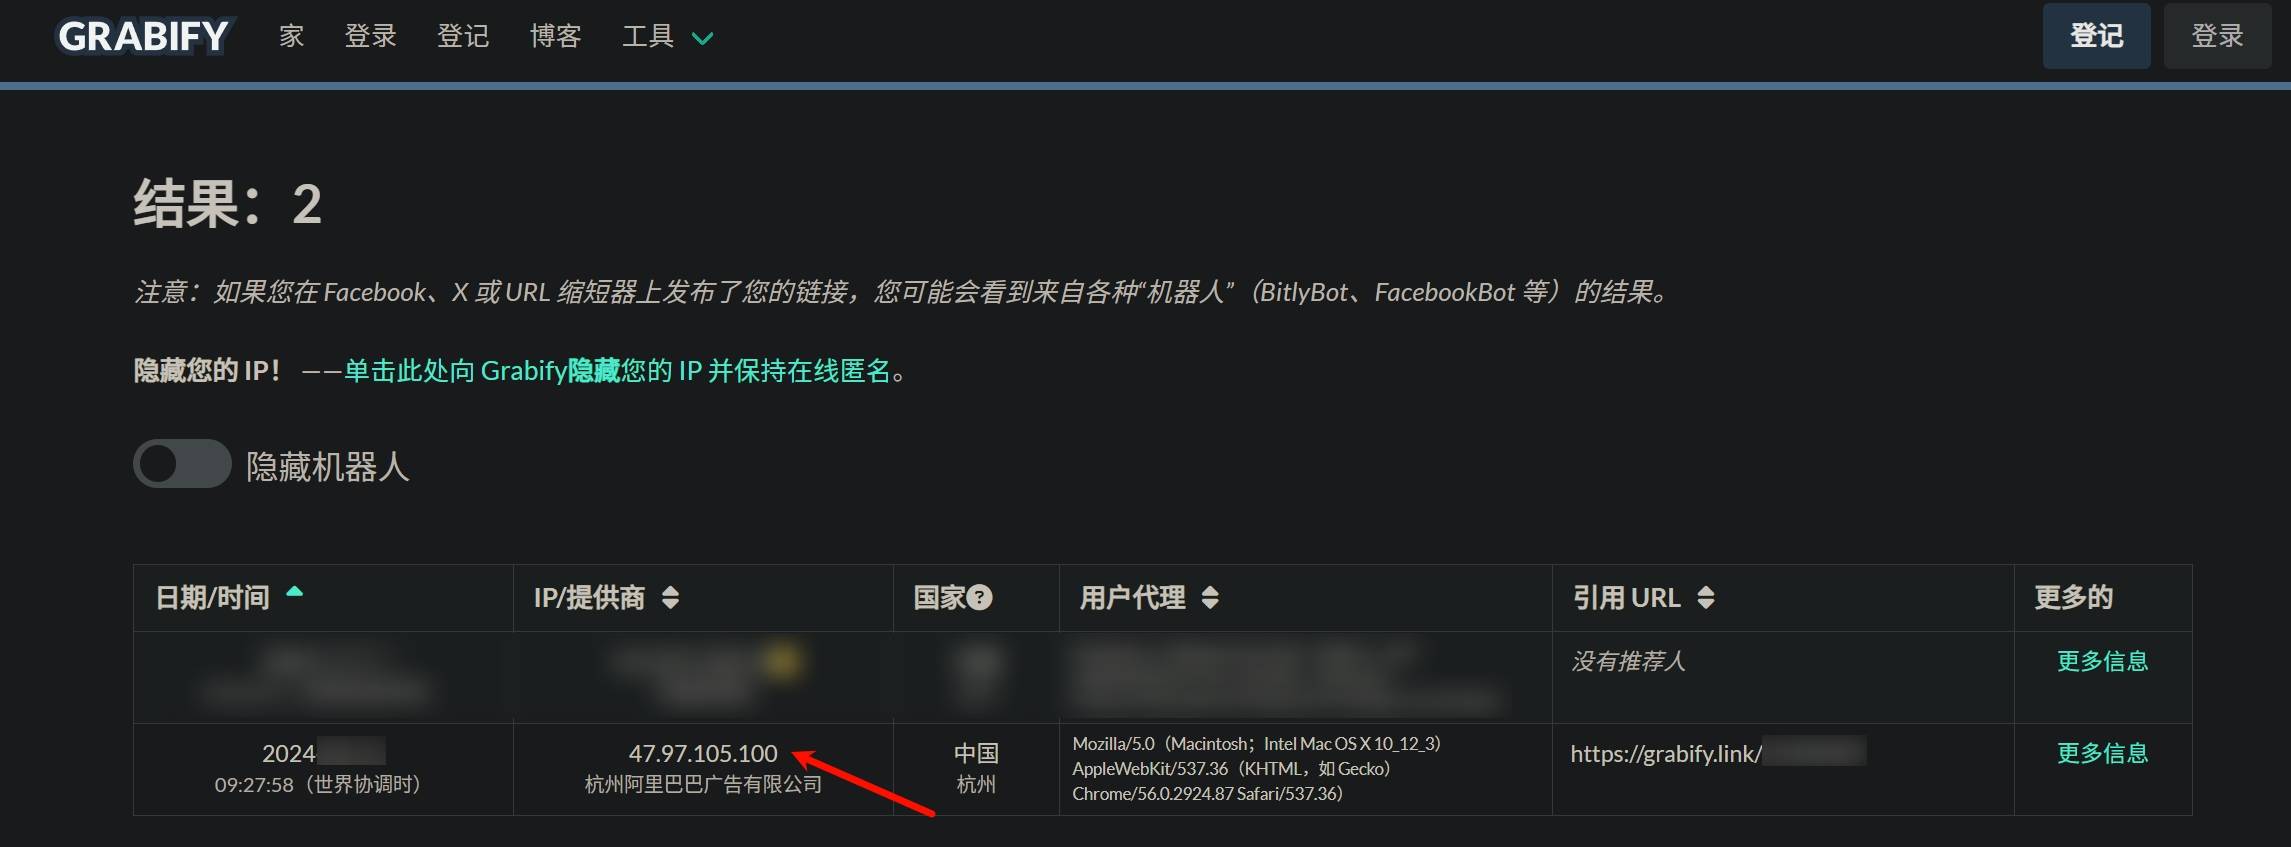Click the 登记 button at top right
Screen dimensions: 2291x847
[2096, 36]
